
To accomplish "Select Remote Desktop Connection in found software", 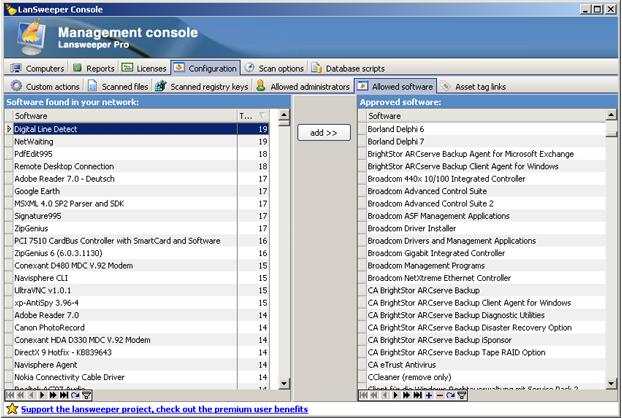I will click(x=140, y=166).
